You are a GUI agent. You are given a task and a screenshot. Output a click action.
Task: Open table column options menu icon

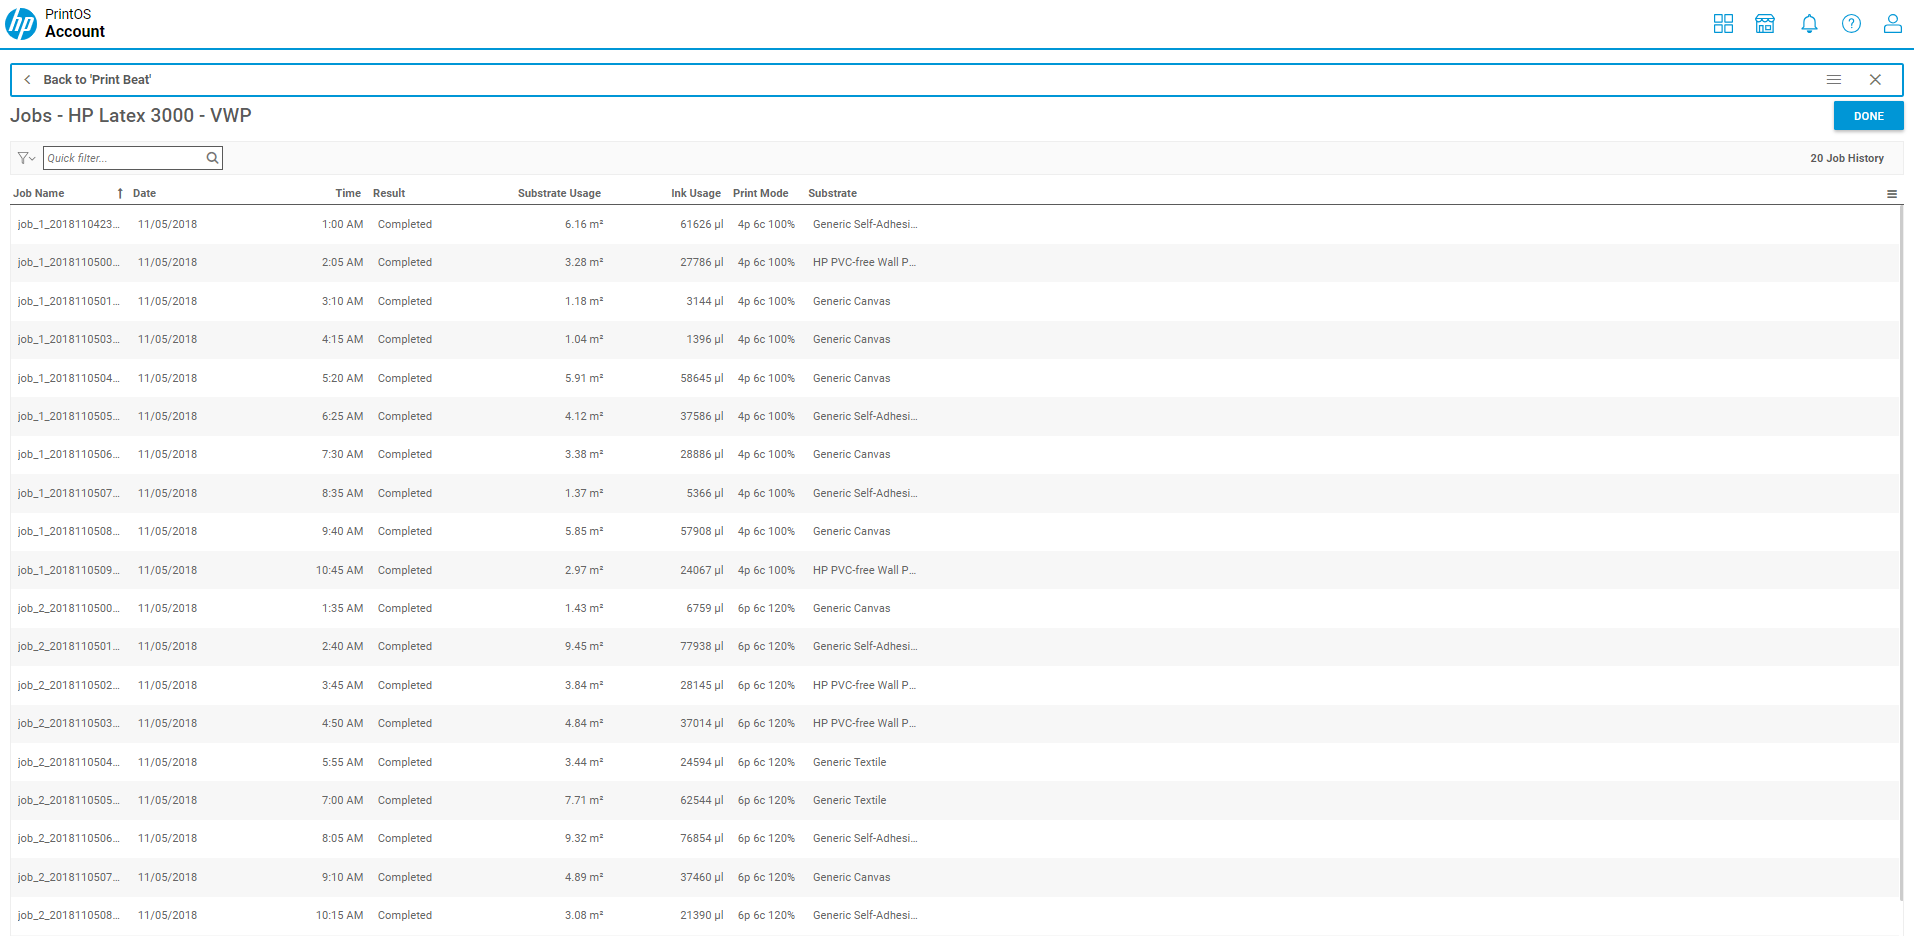click(1891, 194)
